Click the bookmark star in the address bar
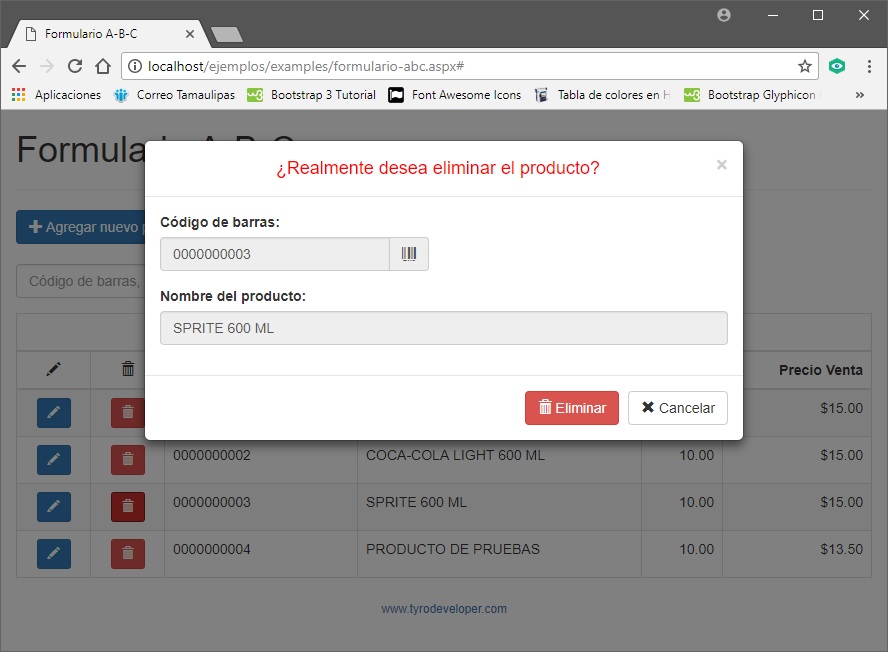This screenshot has width=888, height=652. [804, 65]
